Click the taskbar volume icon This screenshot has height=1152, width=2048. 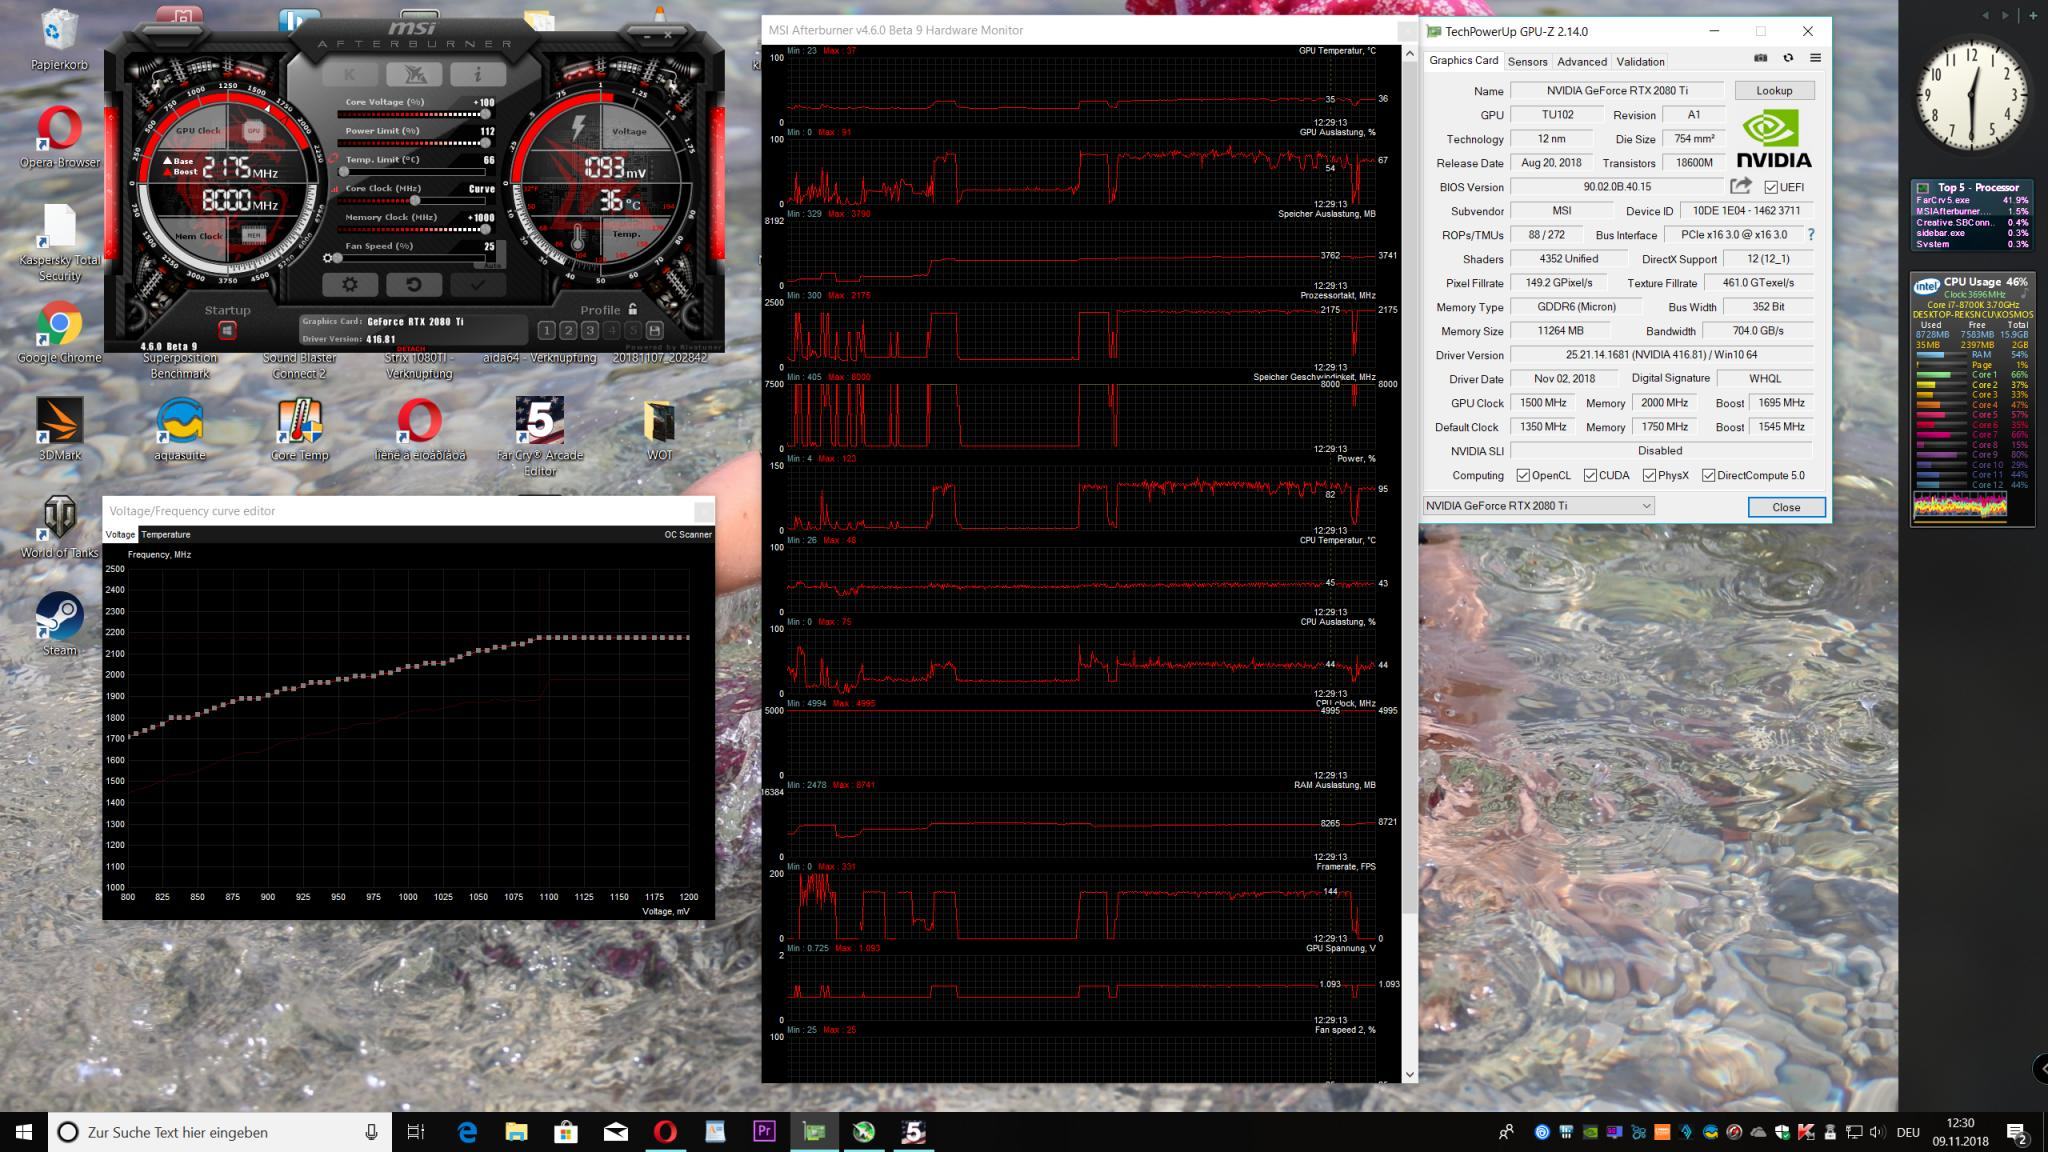click(x=1877, y=1132)
